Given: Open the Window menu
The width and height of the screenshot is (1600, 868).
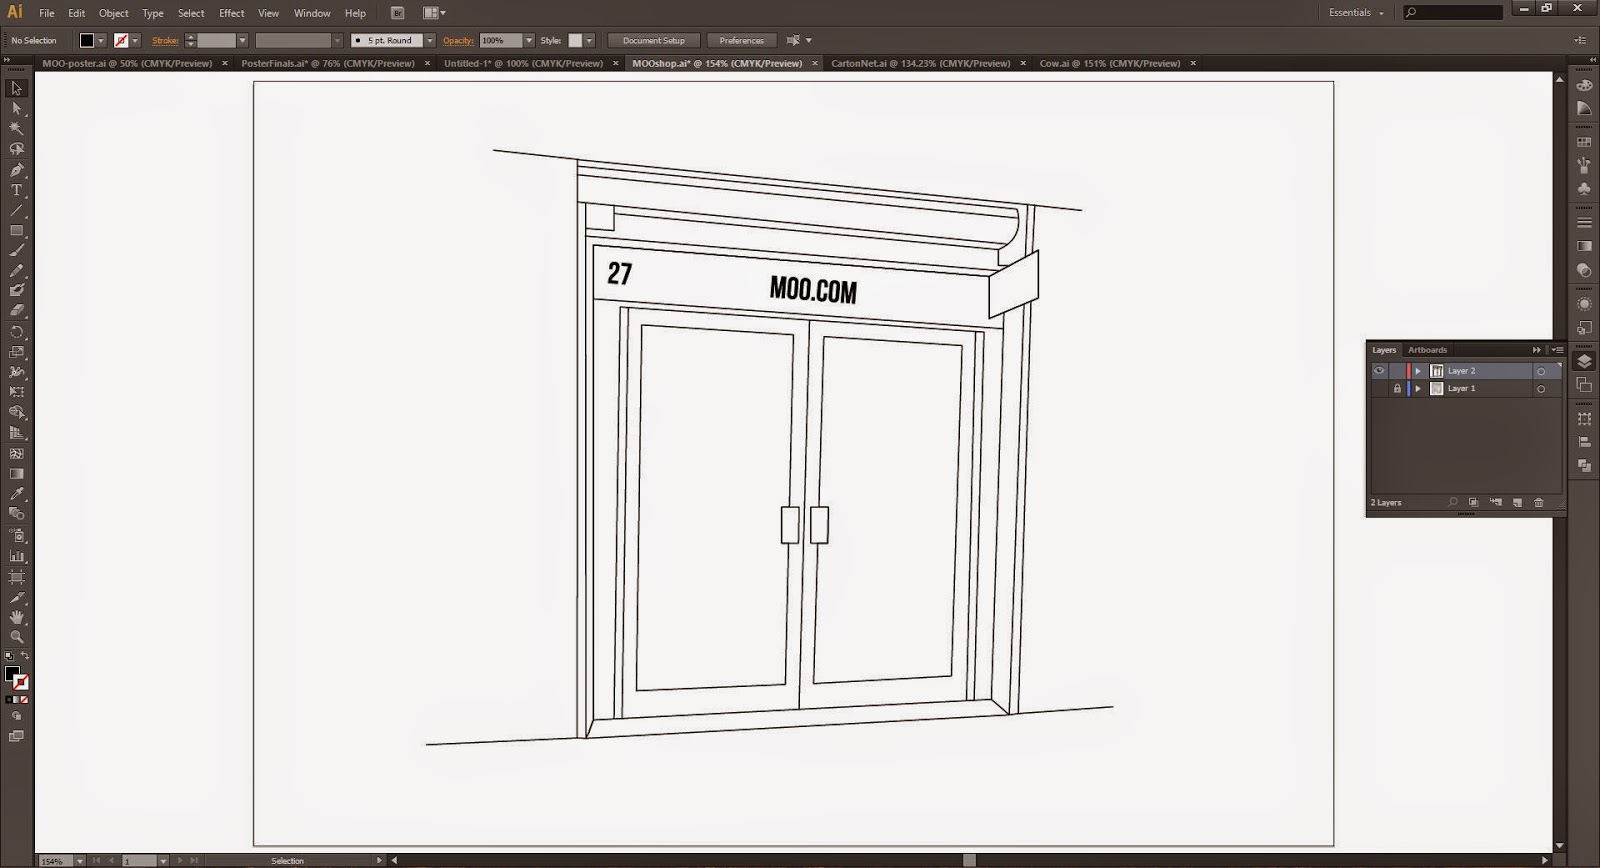Looking at the screenshot, I should pyautogui.click(x=312, y=13).
